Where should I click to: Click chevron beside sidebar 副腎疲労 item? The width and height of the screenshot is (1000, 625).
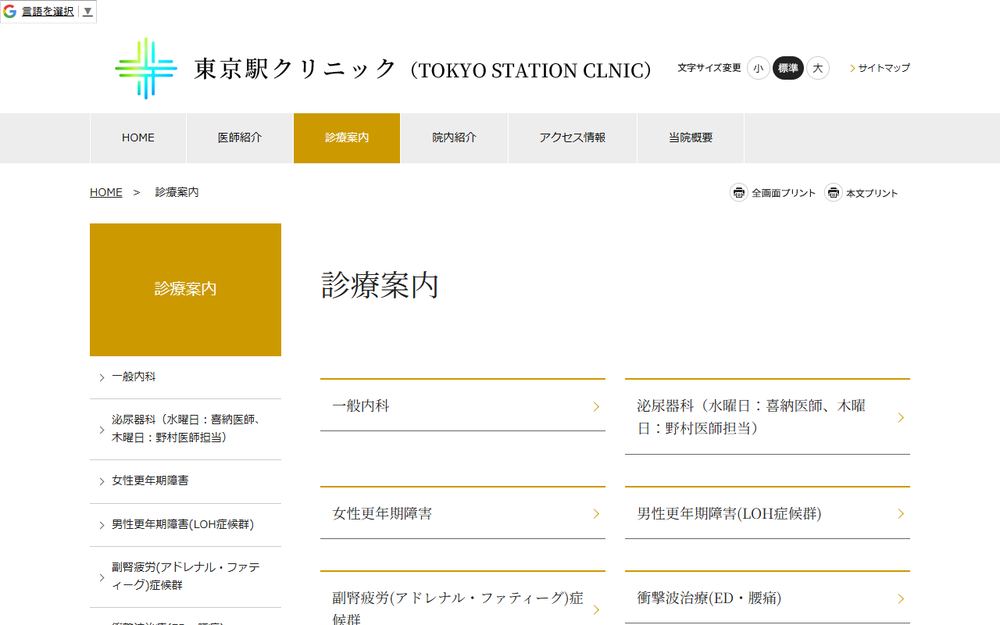coord(101,578)
